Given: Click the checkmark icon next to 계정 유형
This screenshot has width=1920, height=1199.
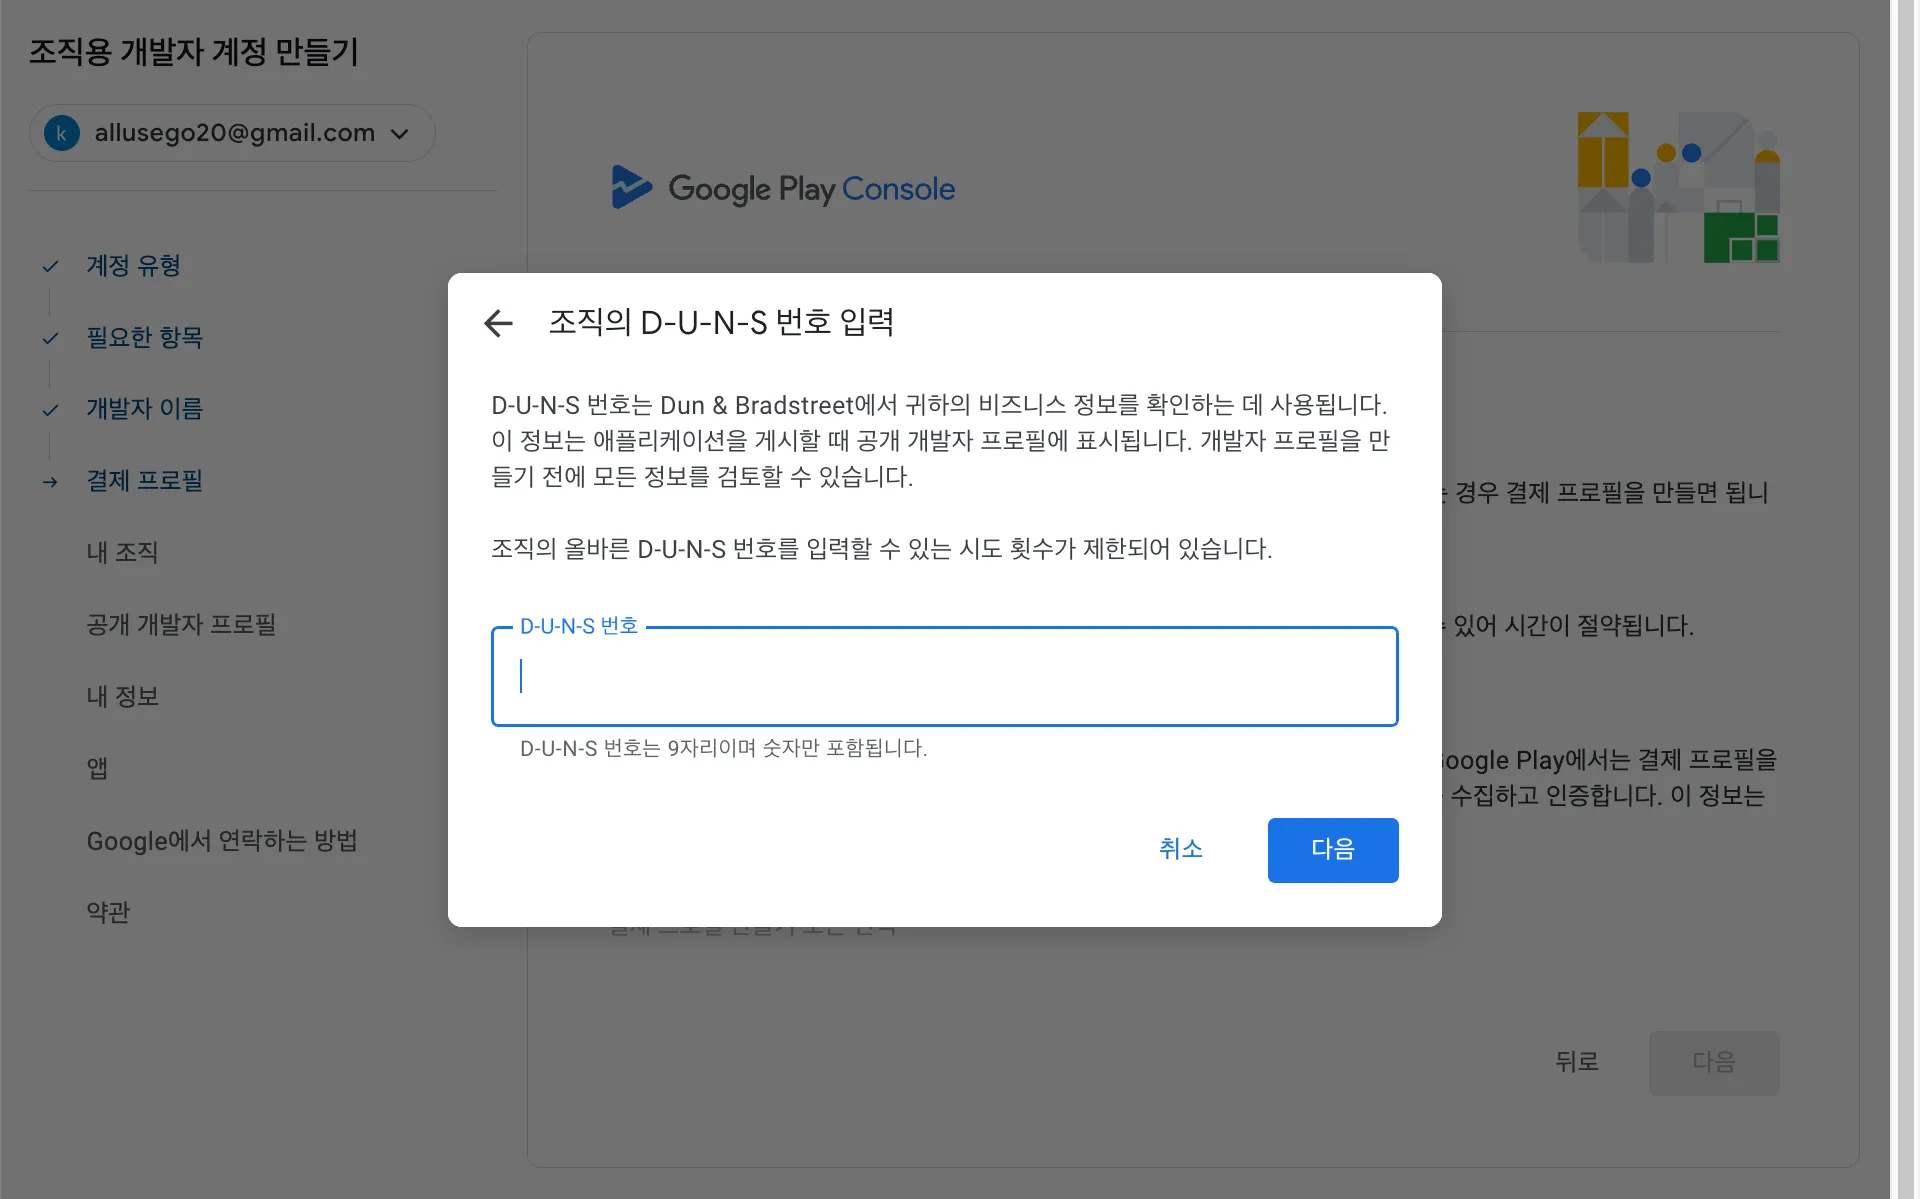Looking at the screenshot, I should coord(50,266).
